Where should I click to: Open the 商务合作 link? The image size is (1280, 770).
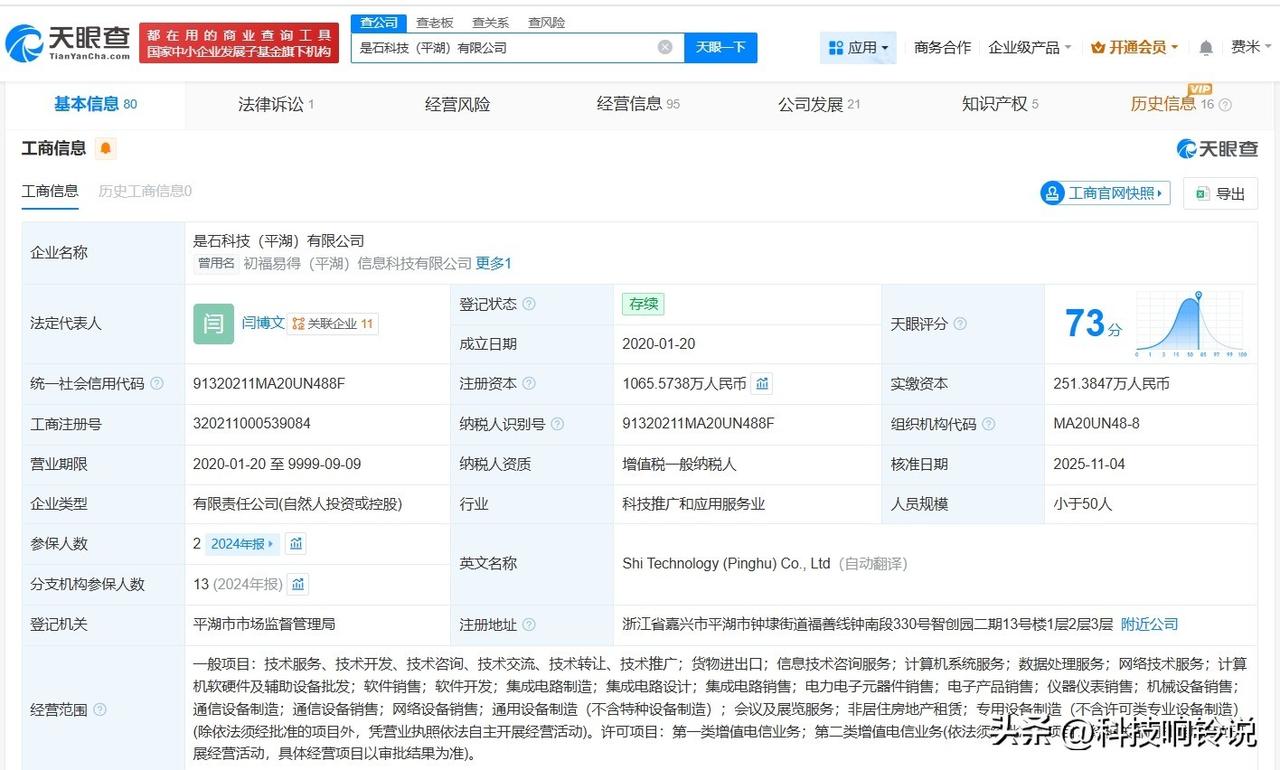pyautogui.click(x=942, y=47)
